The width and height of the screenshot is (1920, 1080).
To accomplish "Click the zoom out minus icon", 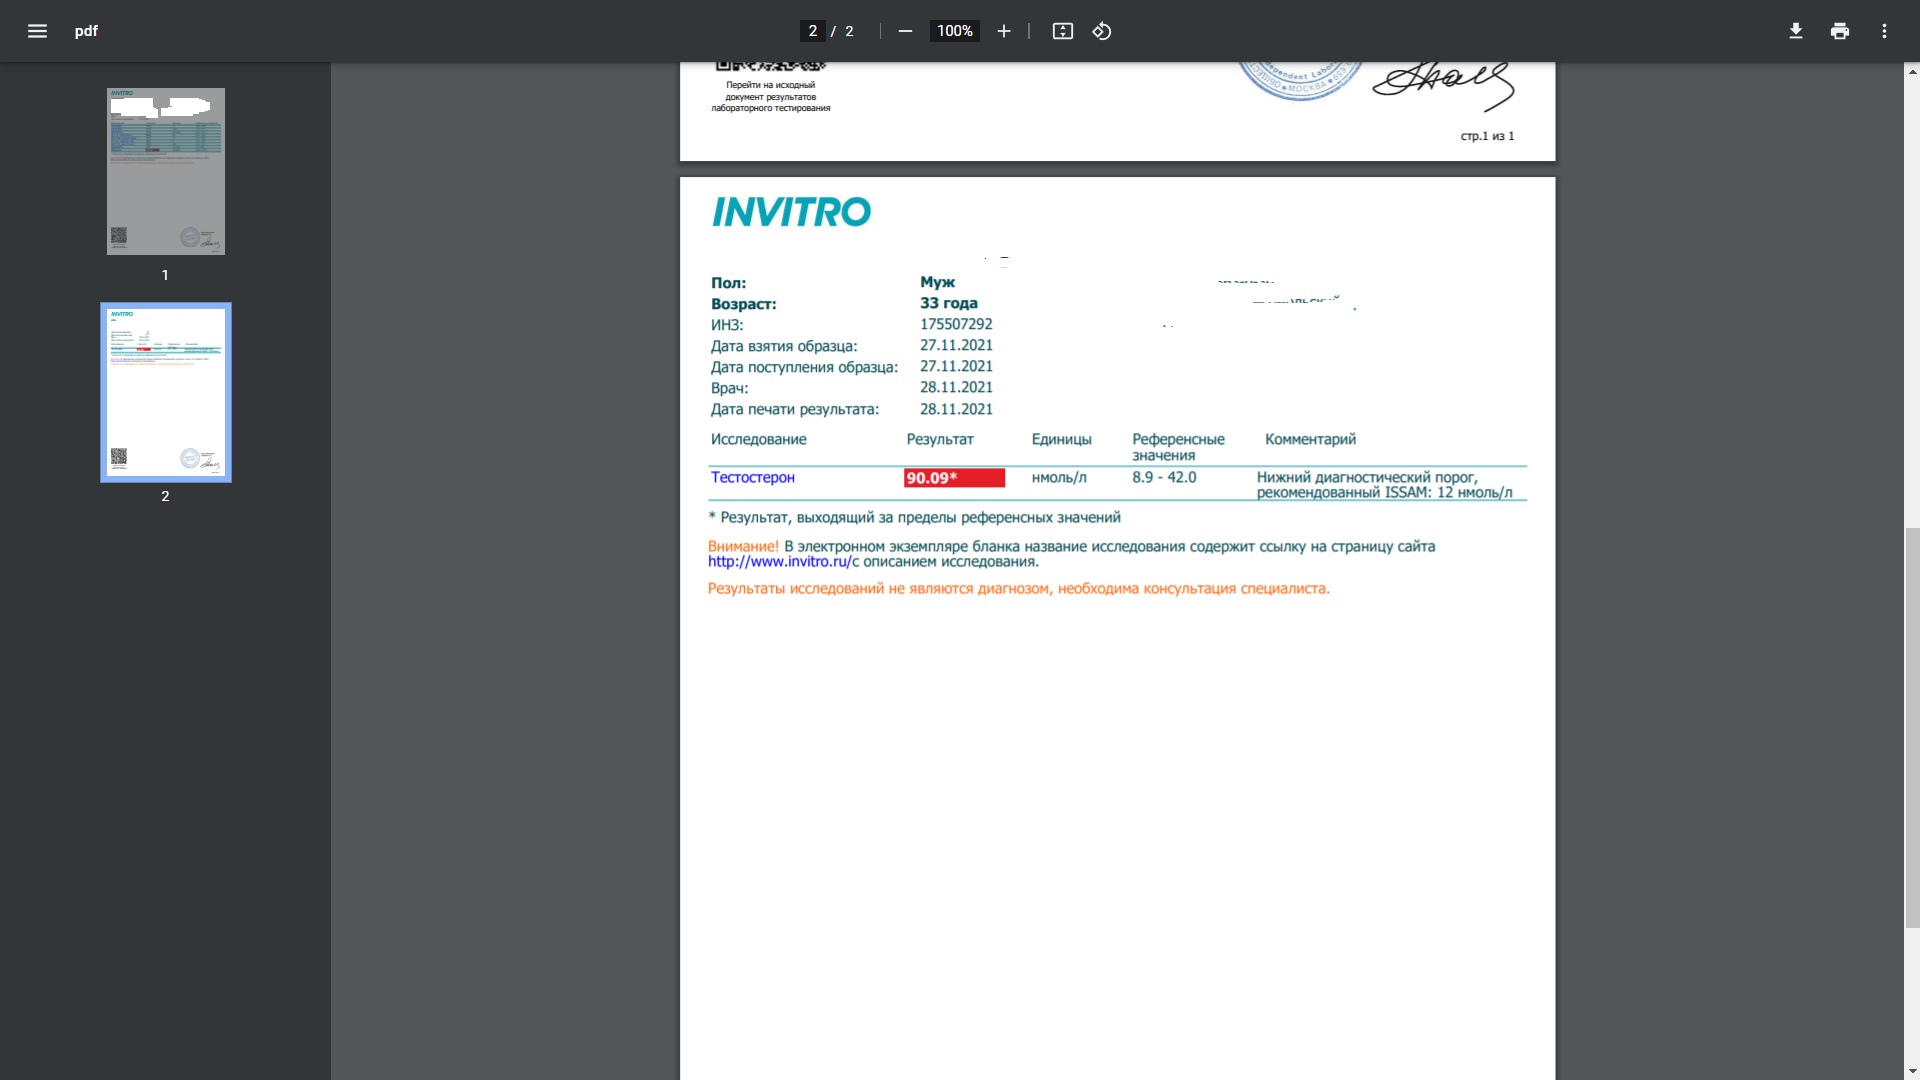I will (905, 31).
